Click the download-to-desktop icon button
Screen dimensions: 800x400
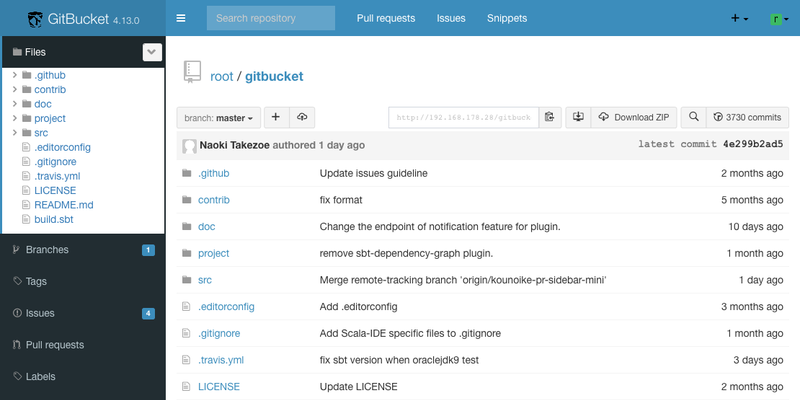click(x=578, y=117)
